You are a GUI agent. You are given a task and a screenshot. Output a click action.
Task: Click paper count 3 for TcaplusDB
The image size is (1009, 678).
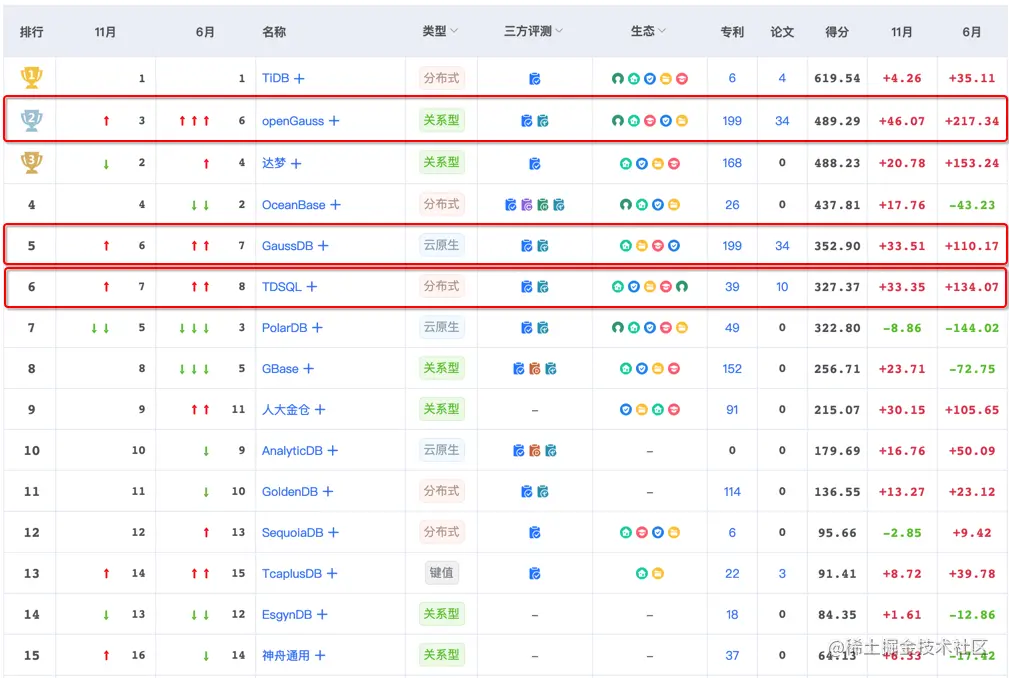pyautogui.click(x=782, y=573)
